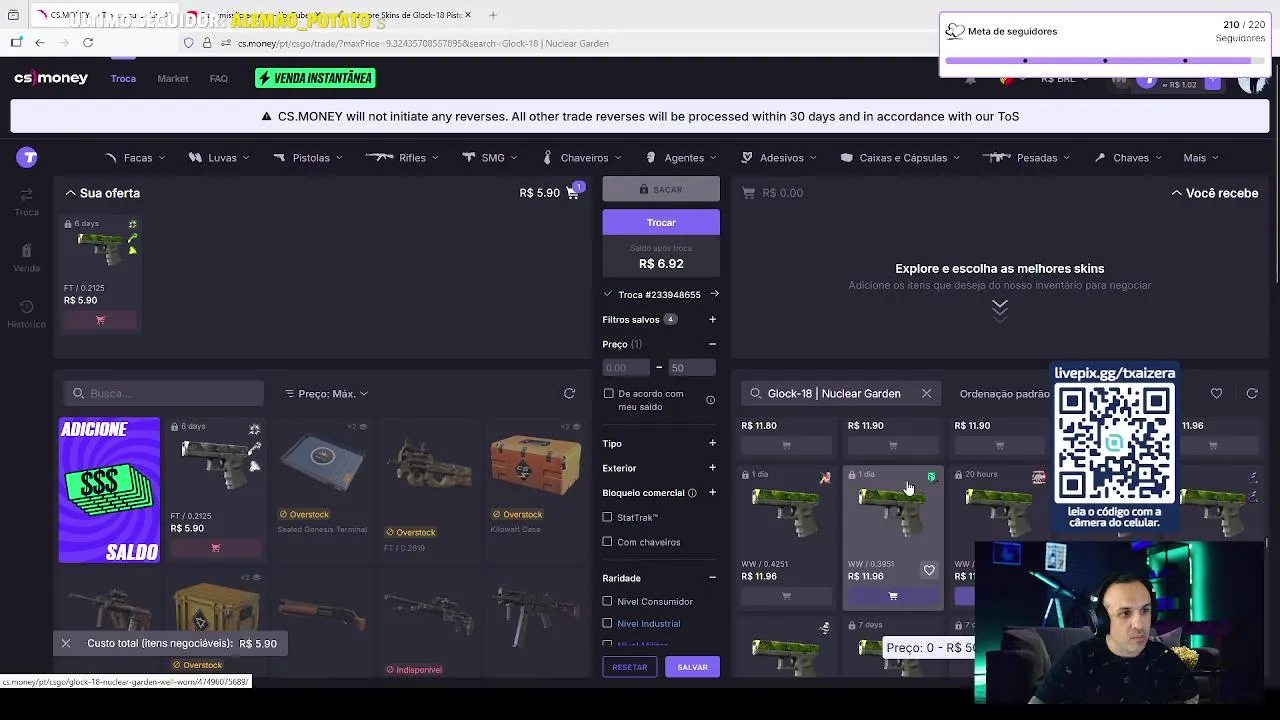1280x720 pixels.
Task: Collapse the Você recebe panel
Action: (1177, 193)
